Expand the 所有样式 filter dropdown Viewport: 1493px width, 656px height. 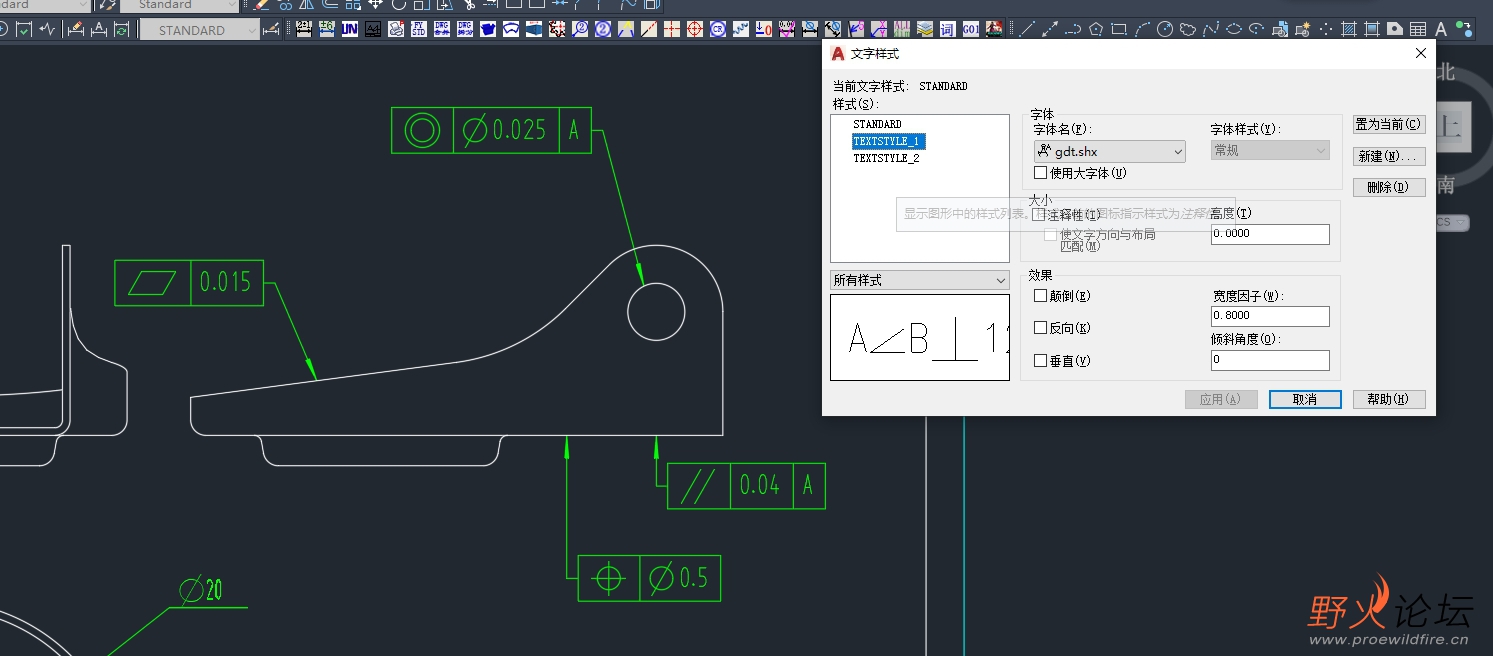pos(919,281)
